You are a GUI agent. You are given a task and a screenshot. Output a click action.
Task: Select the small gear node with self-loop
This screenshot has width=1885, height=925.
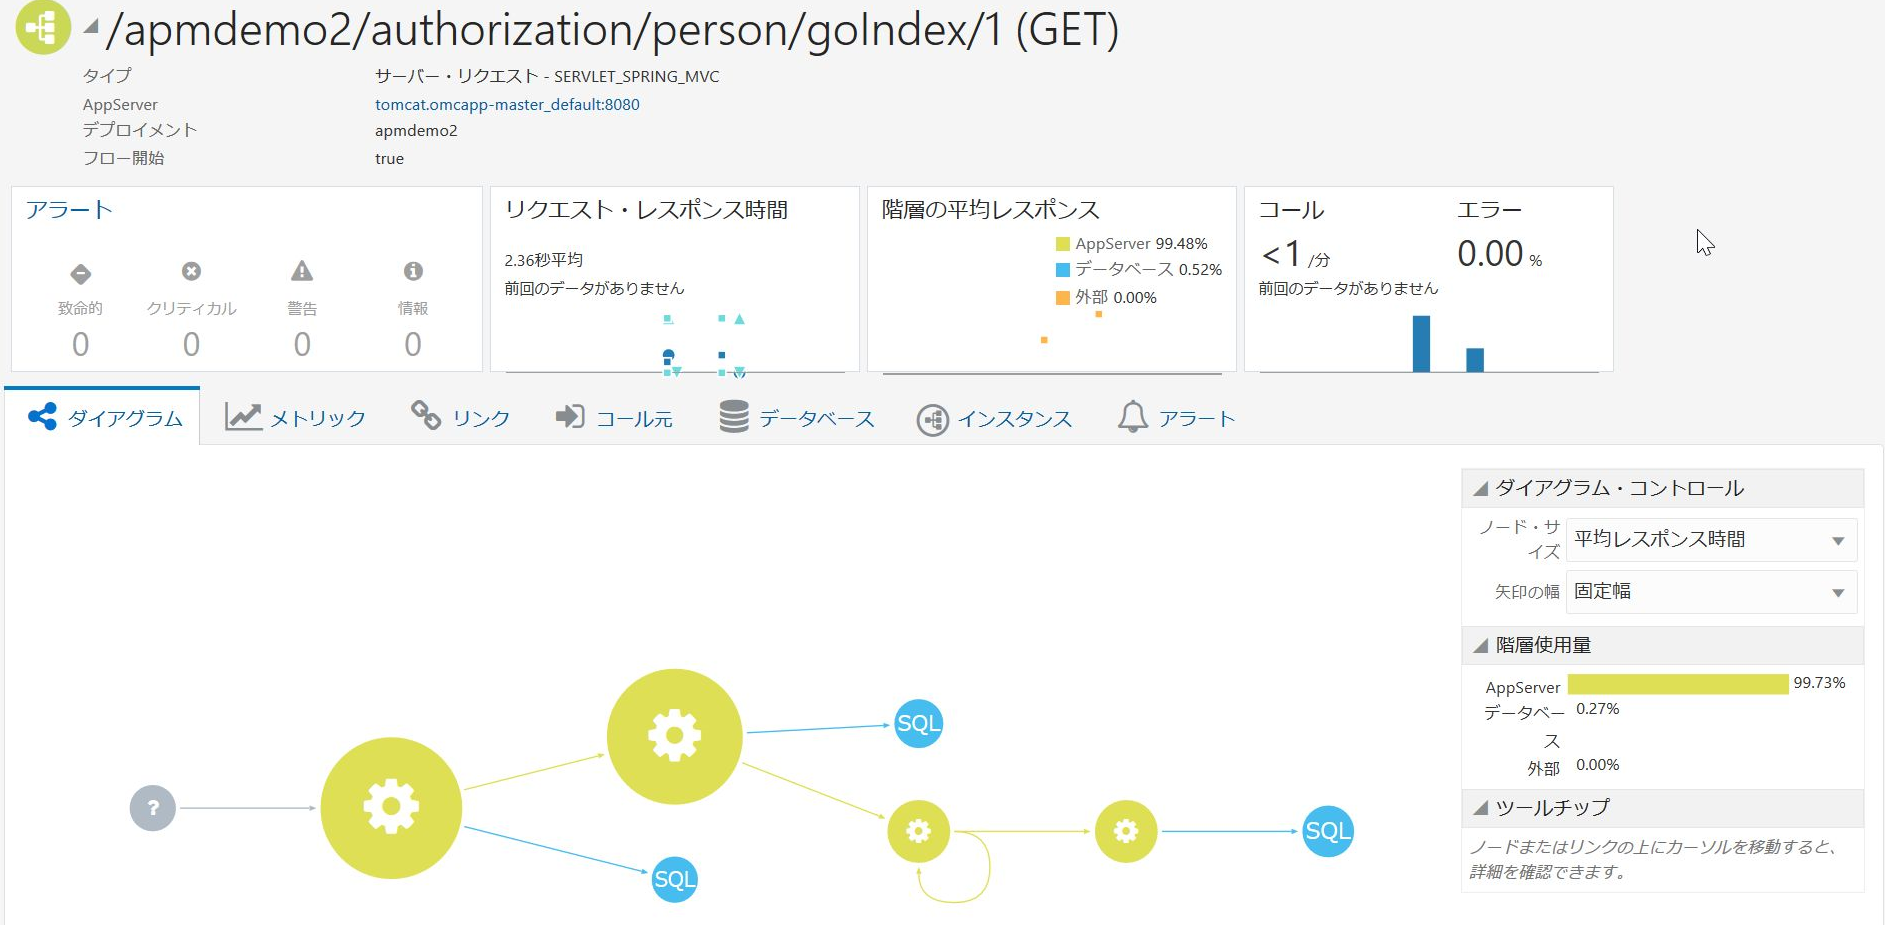tap(918, 831)
